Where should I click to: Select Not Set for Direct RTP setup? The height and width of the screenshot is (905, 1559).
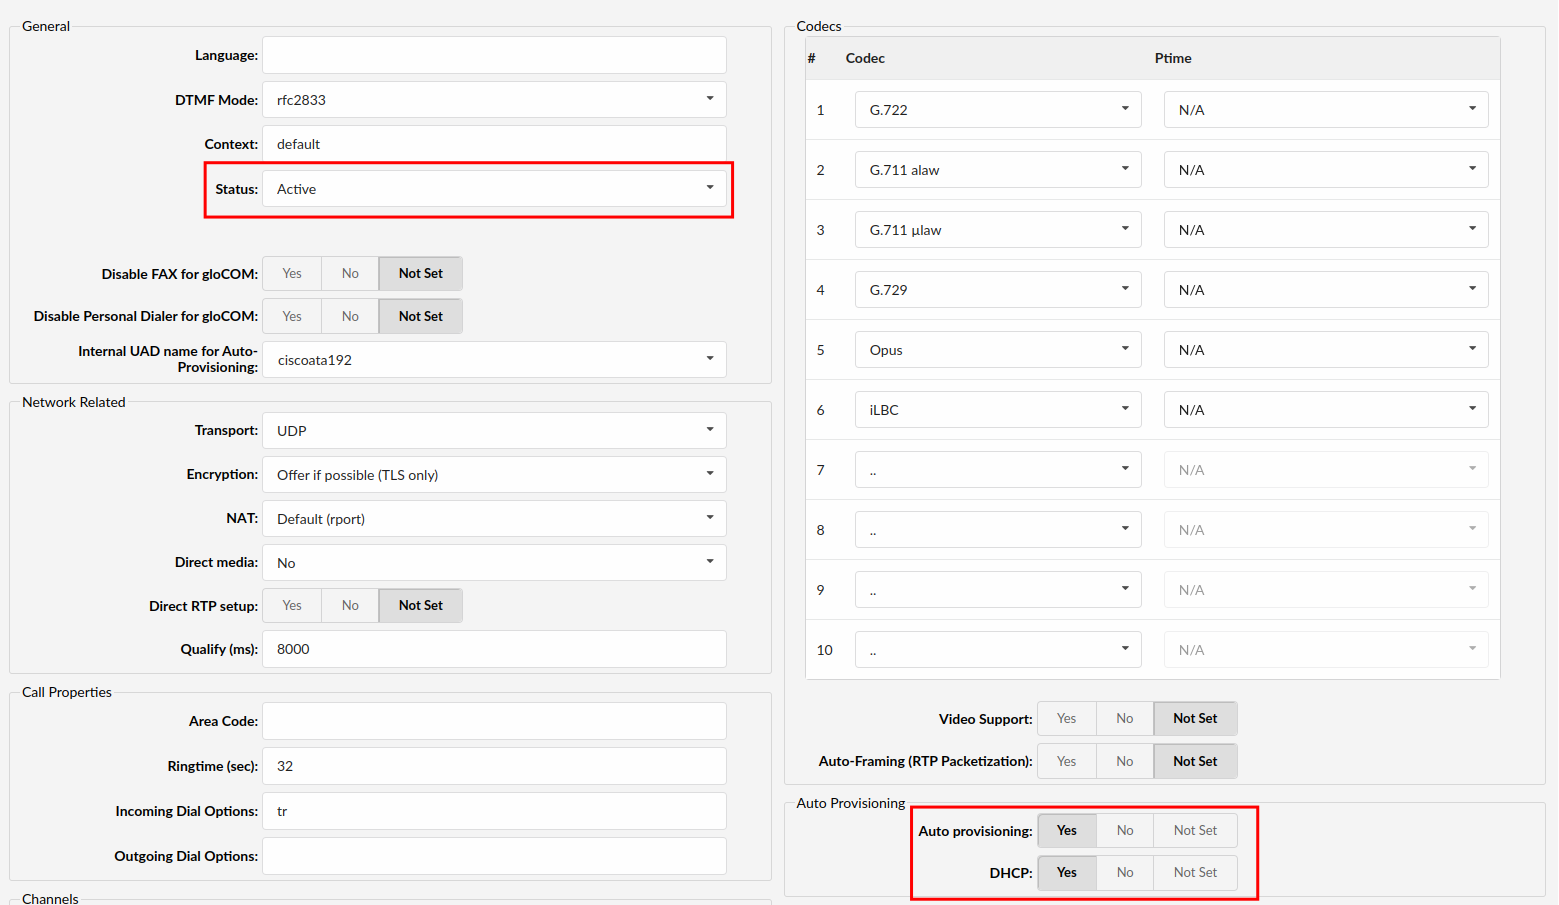(421, 605)
